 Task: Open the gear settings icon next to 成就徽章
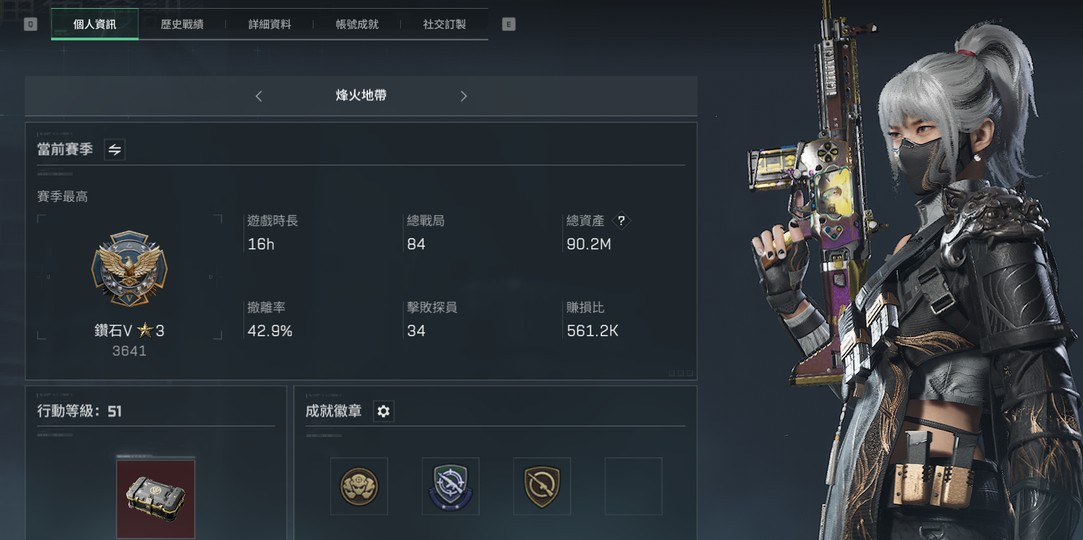coord(383,412)
